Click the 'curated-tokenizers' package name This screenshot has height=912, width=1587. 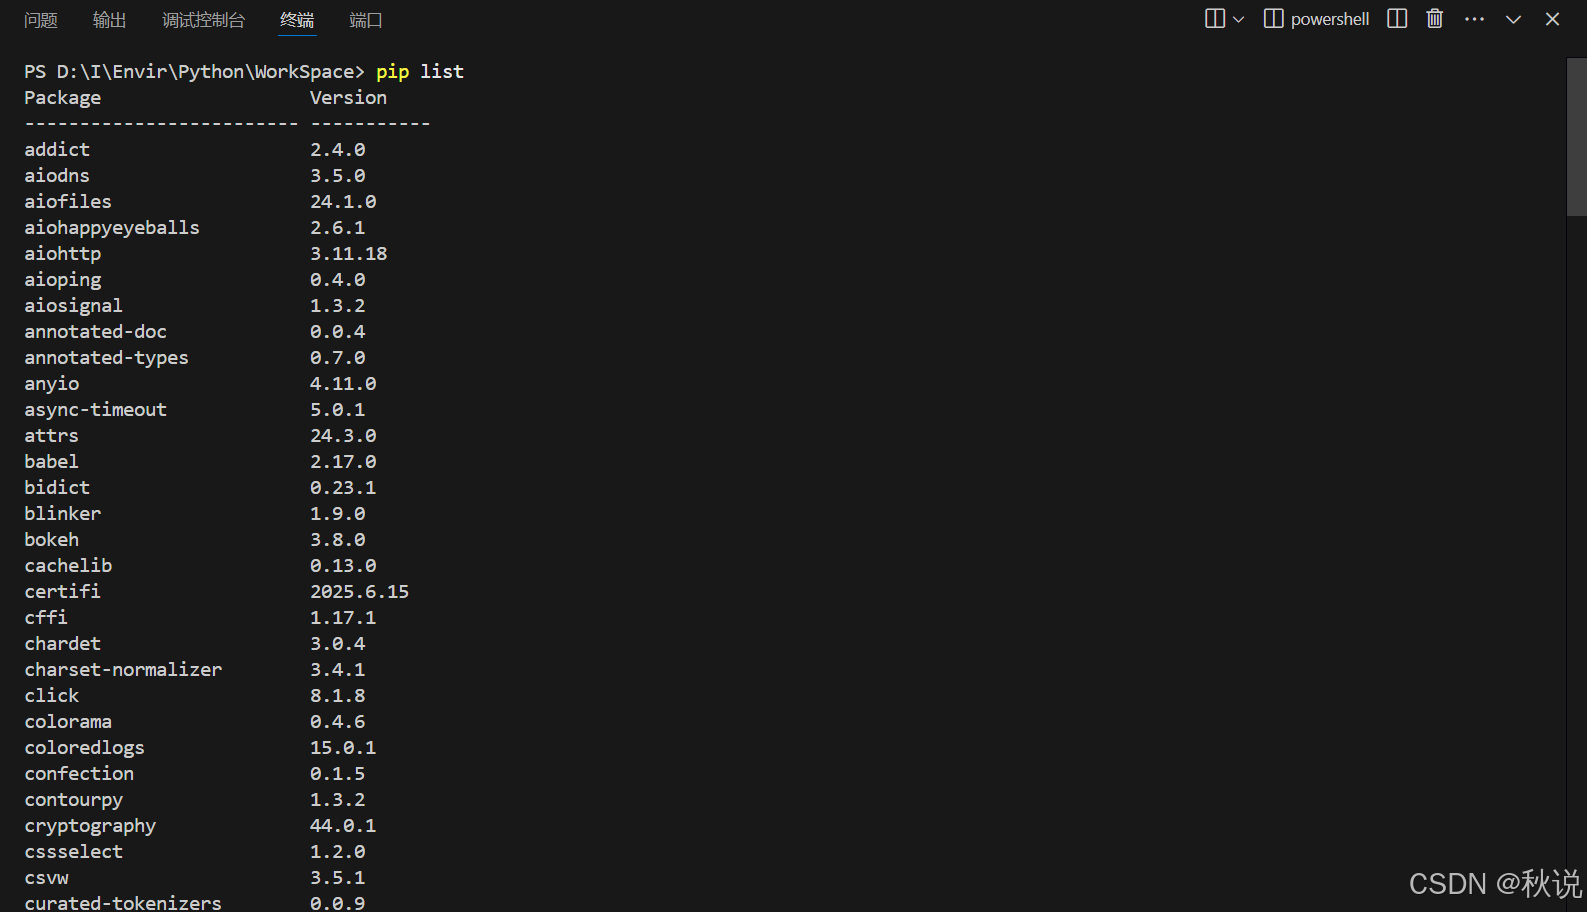tap(123, 902)
